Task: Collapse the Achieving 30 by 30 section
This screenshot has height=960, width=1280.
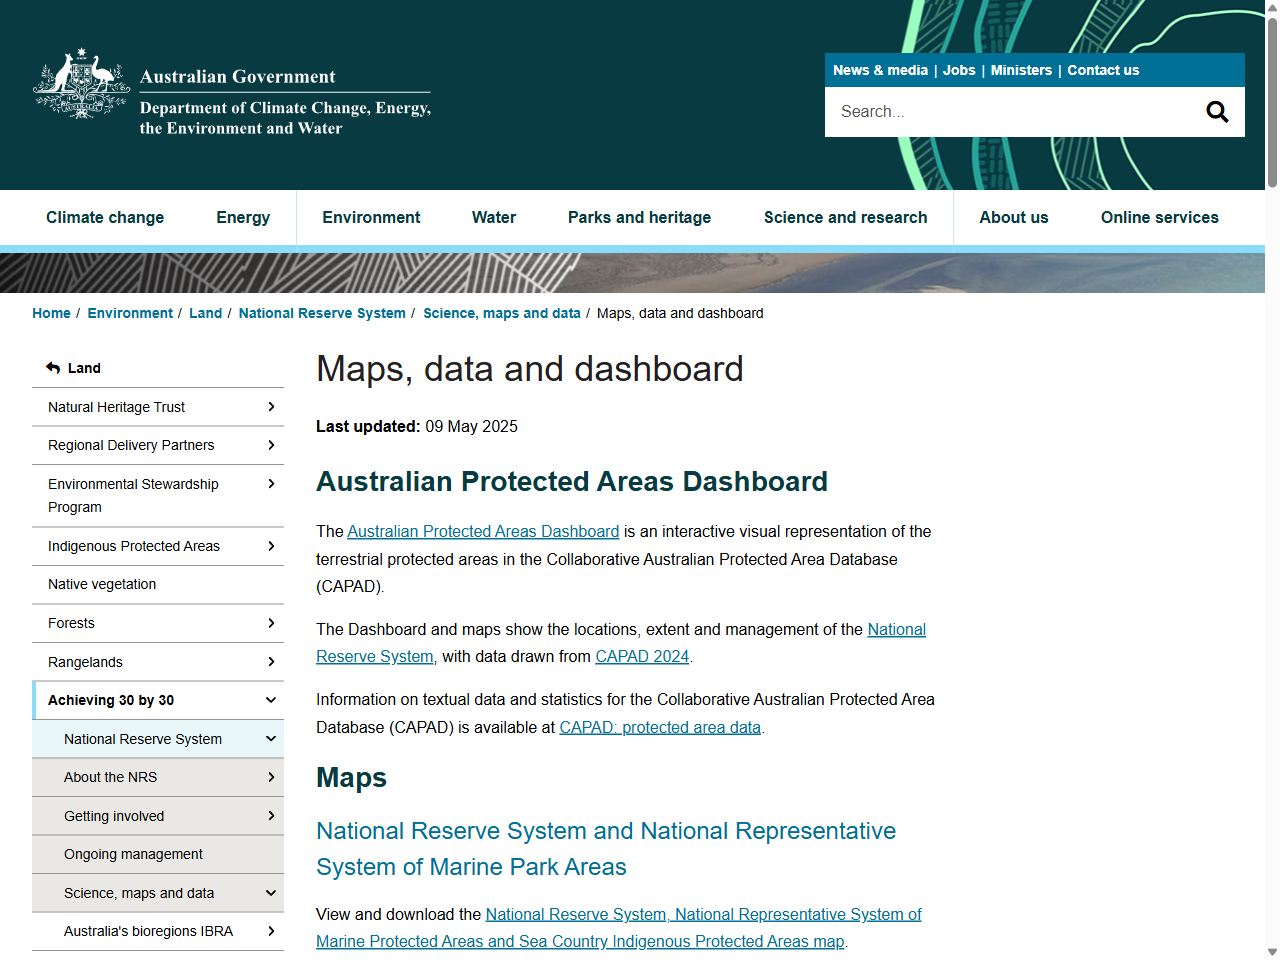Action: [x=270, y=700]
